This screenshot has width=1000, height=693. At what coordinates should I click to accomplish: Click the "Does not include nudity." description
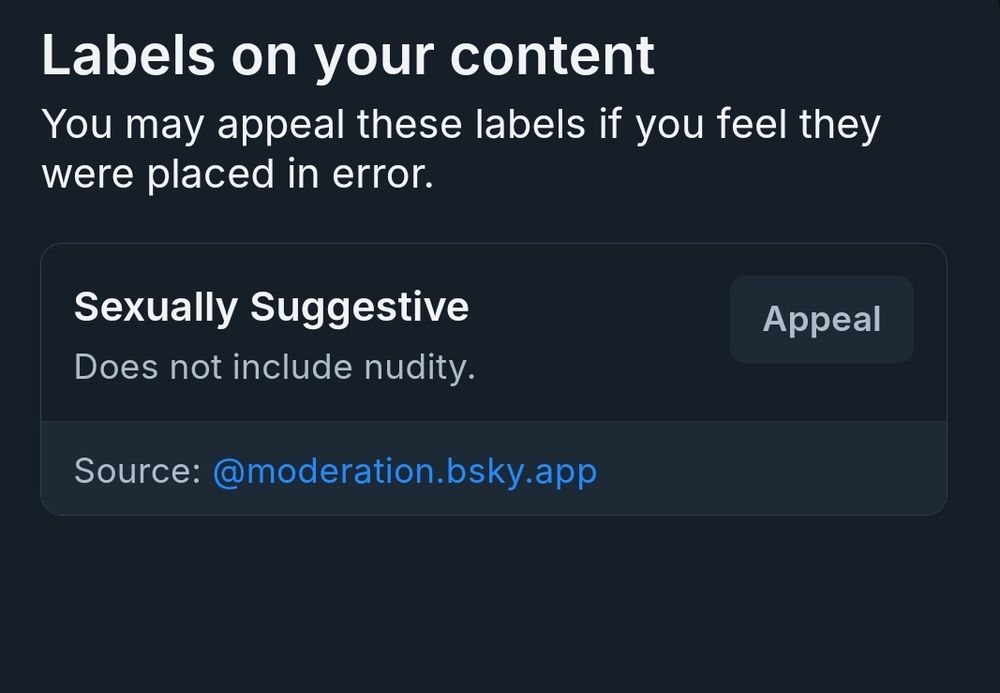coord(274,367)
